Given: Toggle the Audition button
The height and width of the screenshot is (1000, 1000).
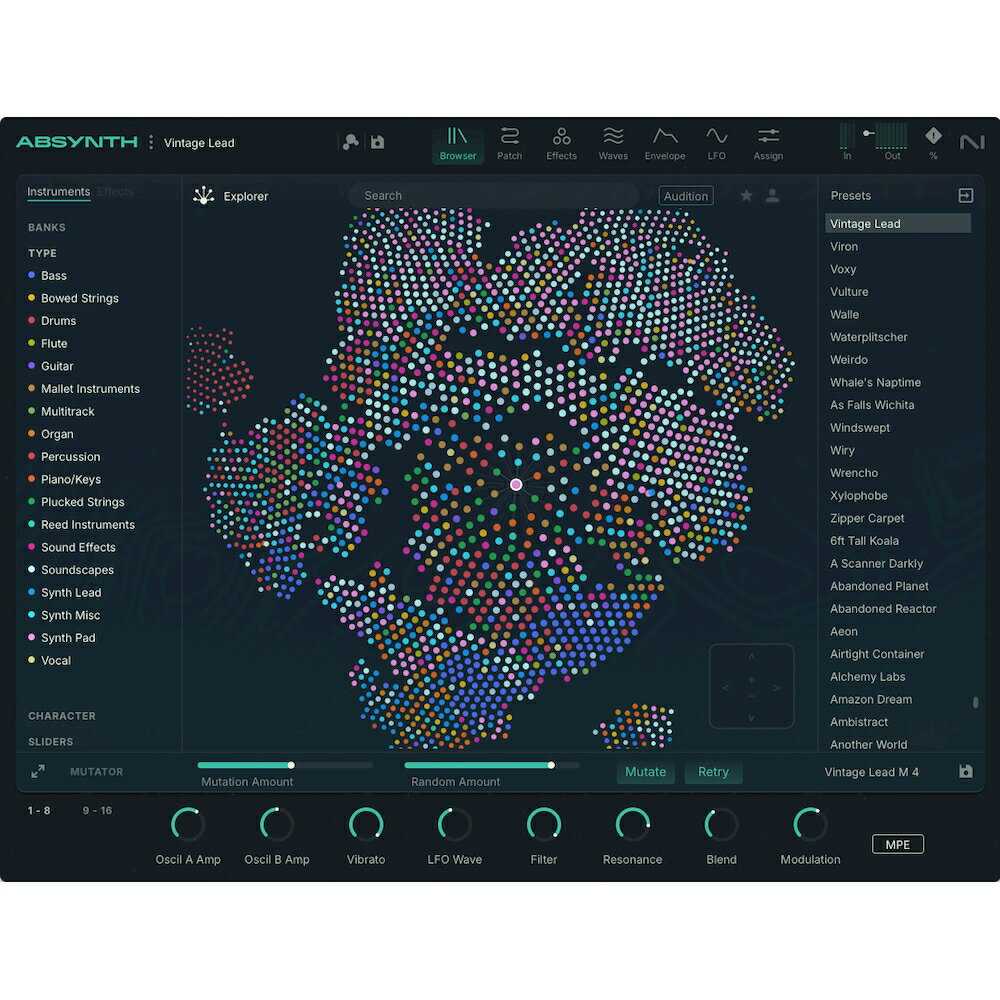Looking at the screenshot, I should point(686,196).
